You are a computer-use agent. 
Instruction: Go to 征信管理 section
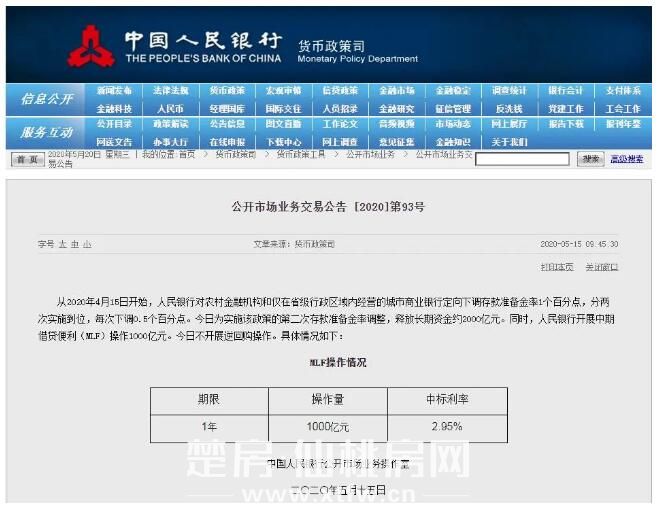coord(453,109)
